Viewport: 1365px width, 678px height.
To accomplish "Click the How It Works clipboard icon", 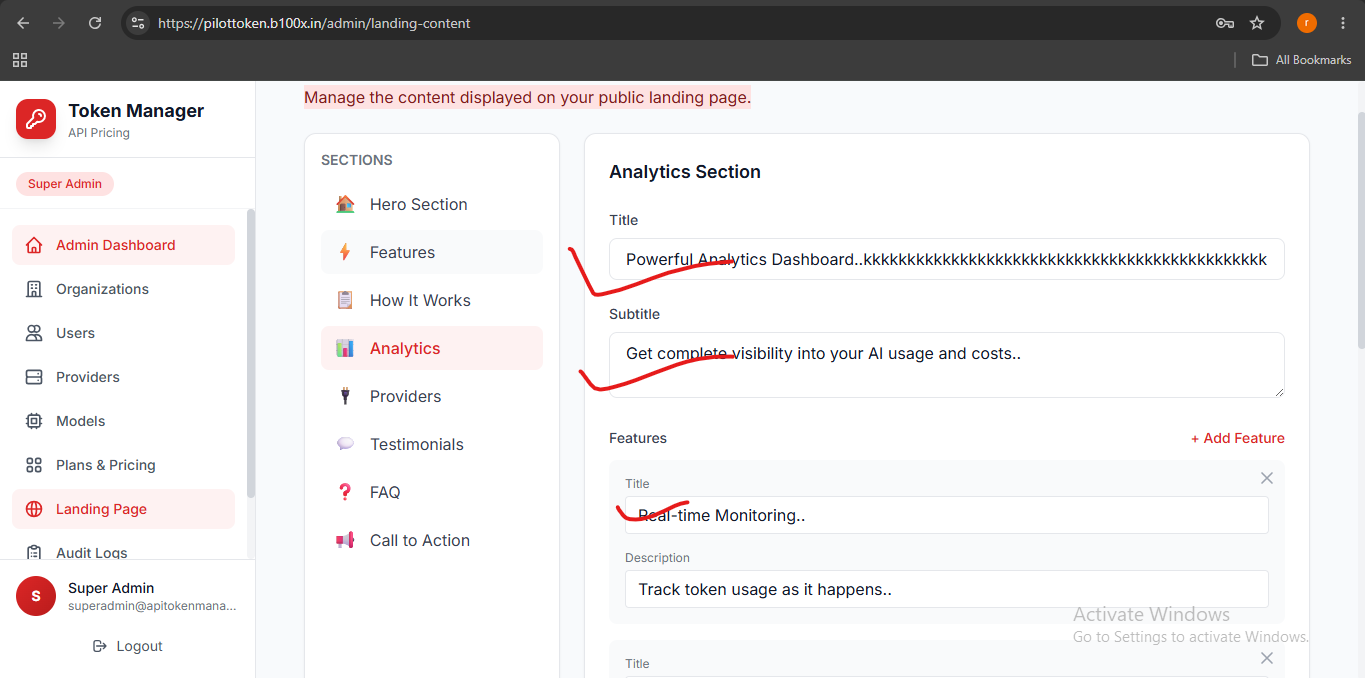I will pyautogui.click(x=345, y=300).
